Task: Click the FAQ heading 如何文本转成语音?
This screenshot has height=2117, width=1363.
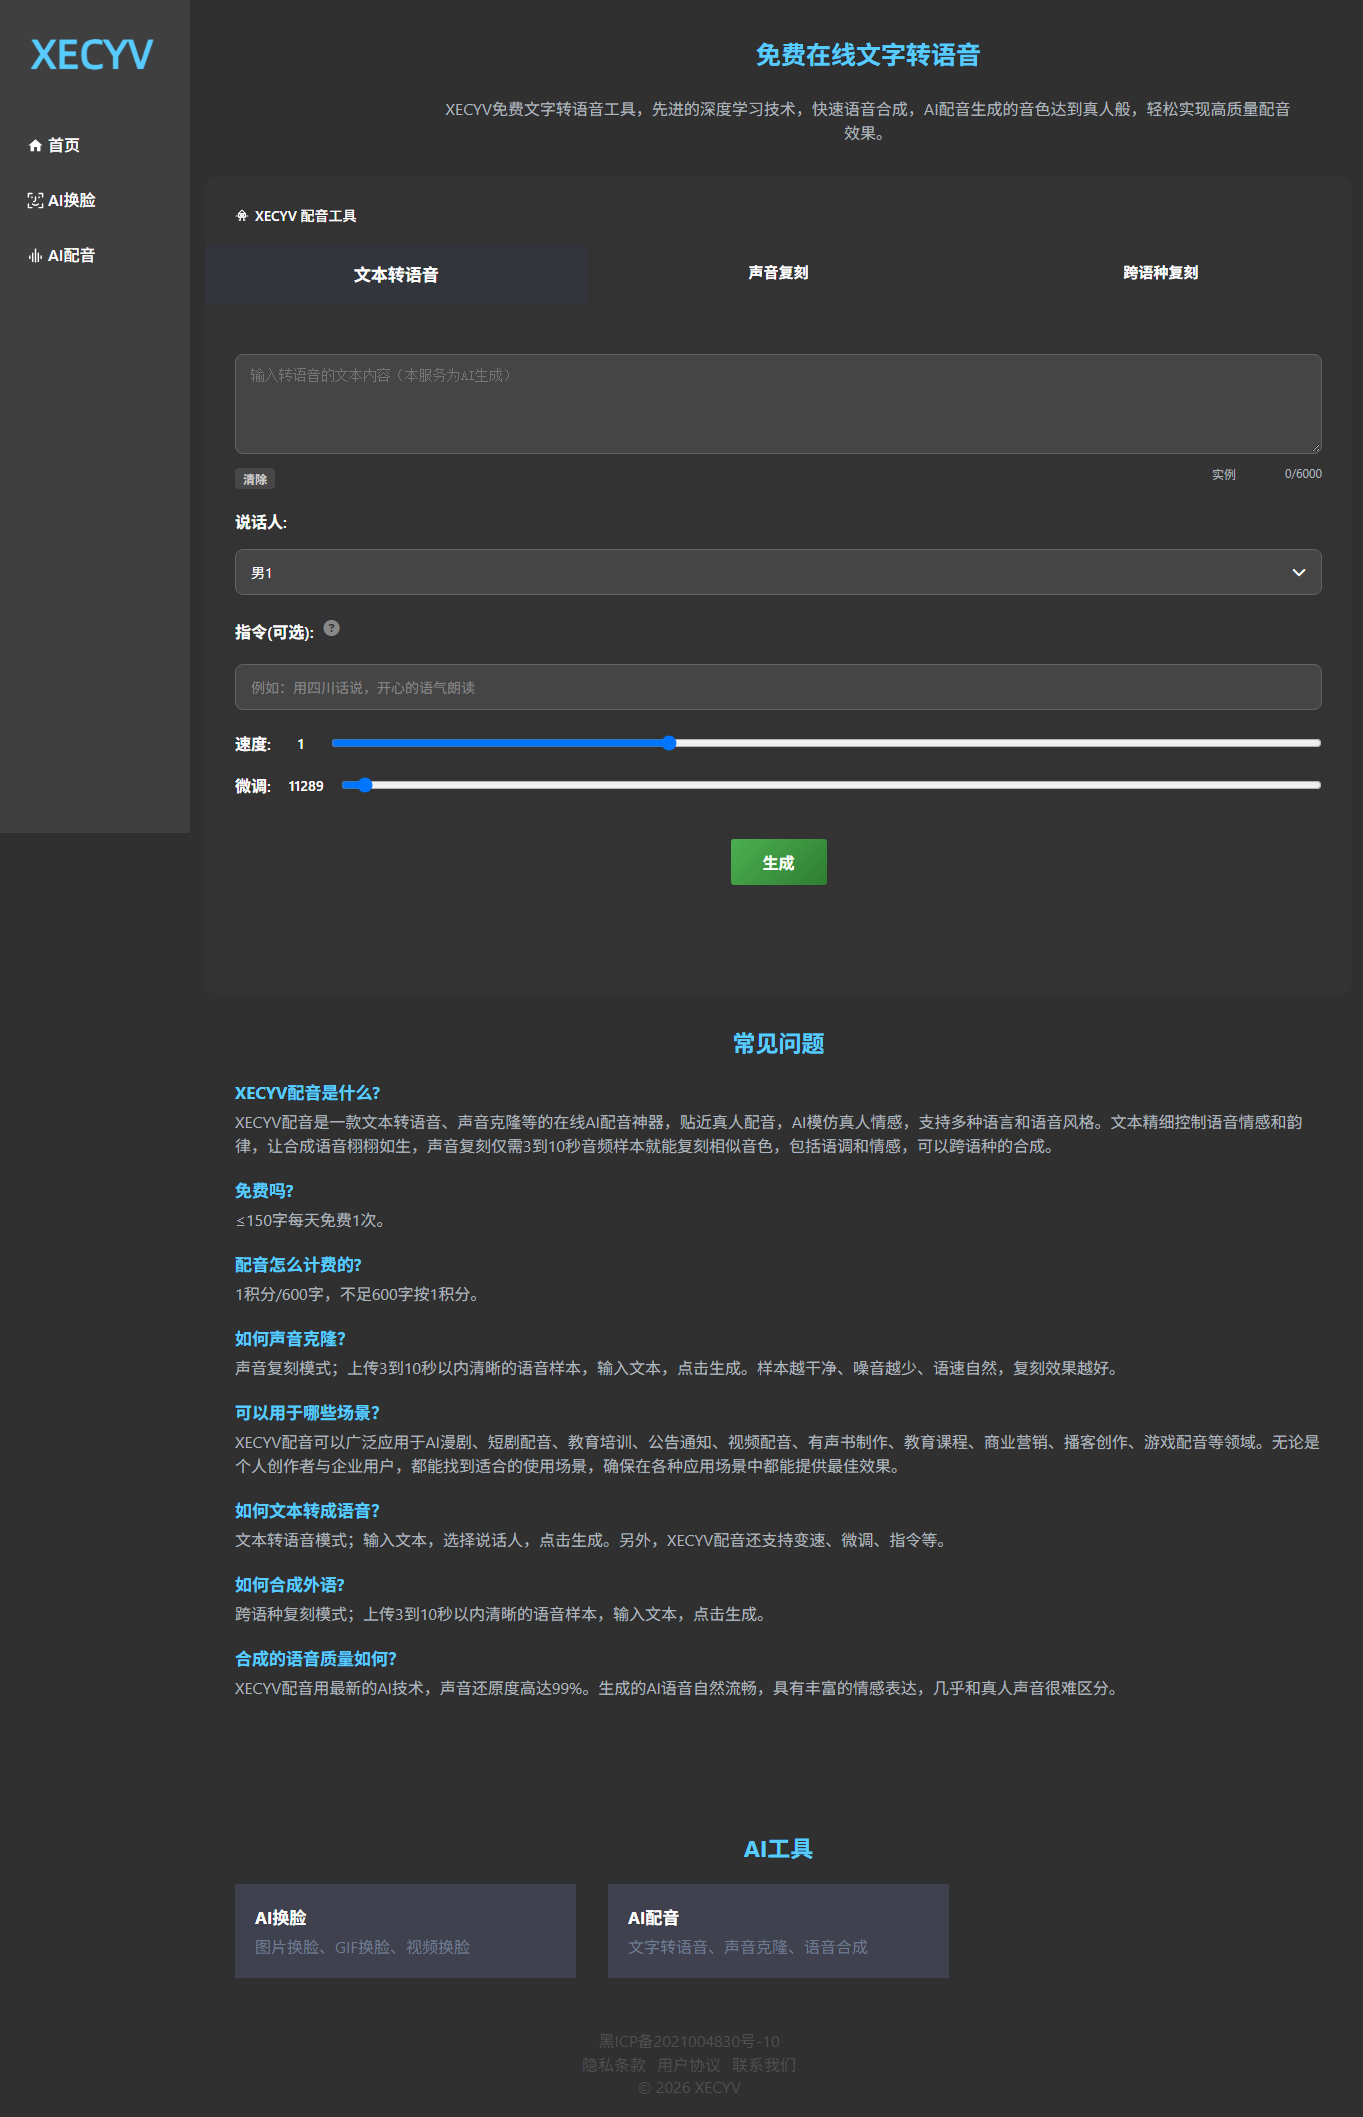Action: coord(307,1511)
